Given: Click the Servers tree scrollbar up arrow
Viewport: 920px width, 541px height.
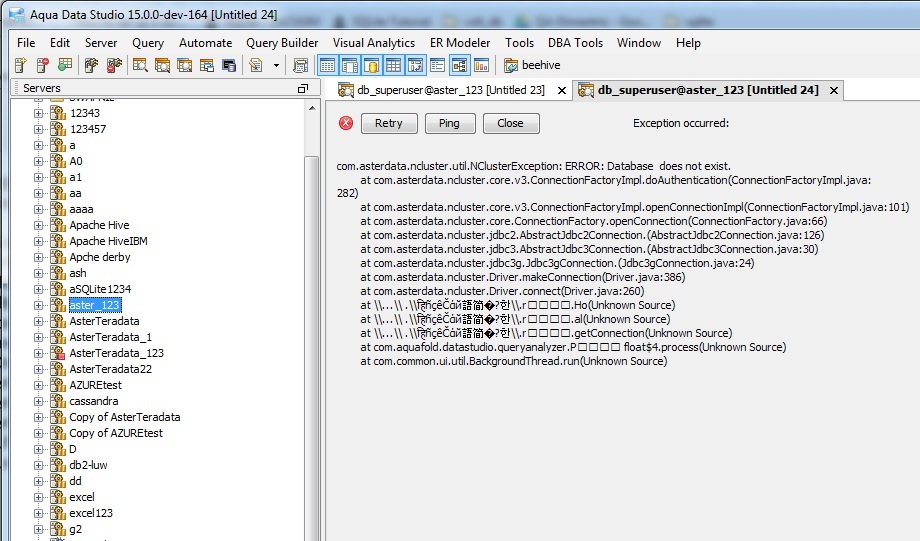Looking at the screenshot, I should (x=312, y=108).
